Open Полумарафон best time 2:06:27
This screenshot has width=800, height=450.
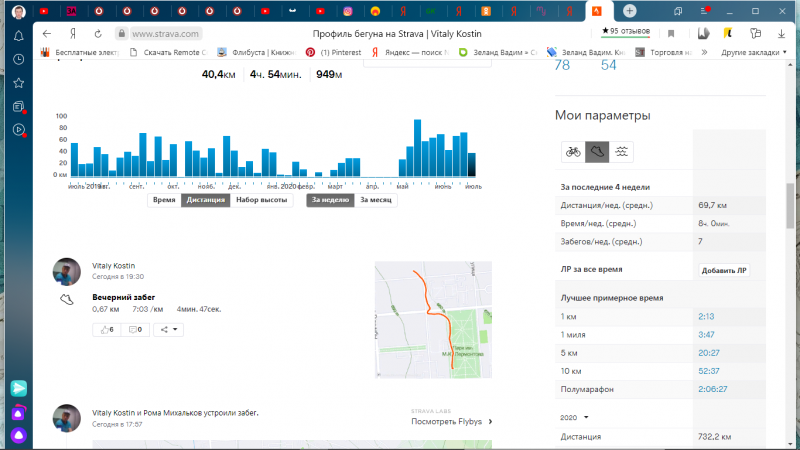[x=713, y=389]
